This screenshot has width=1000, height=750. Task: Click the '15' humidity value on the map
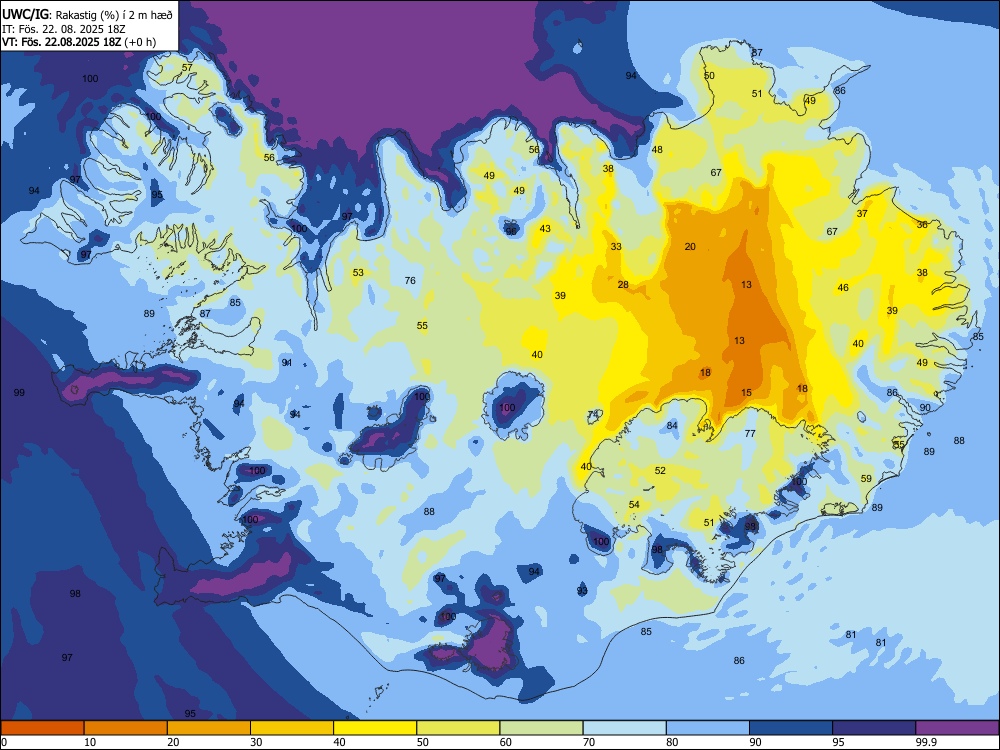747,393
